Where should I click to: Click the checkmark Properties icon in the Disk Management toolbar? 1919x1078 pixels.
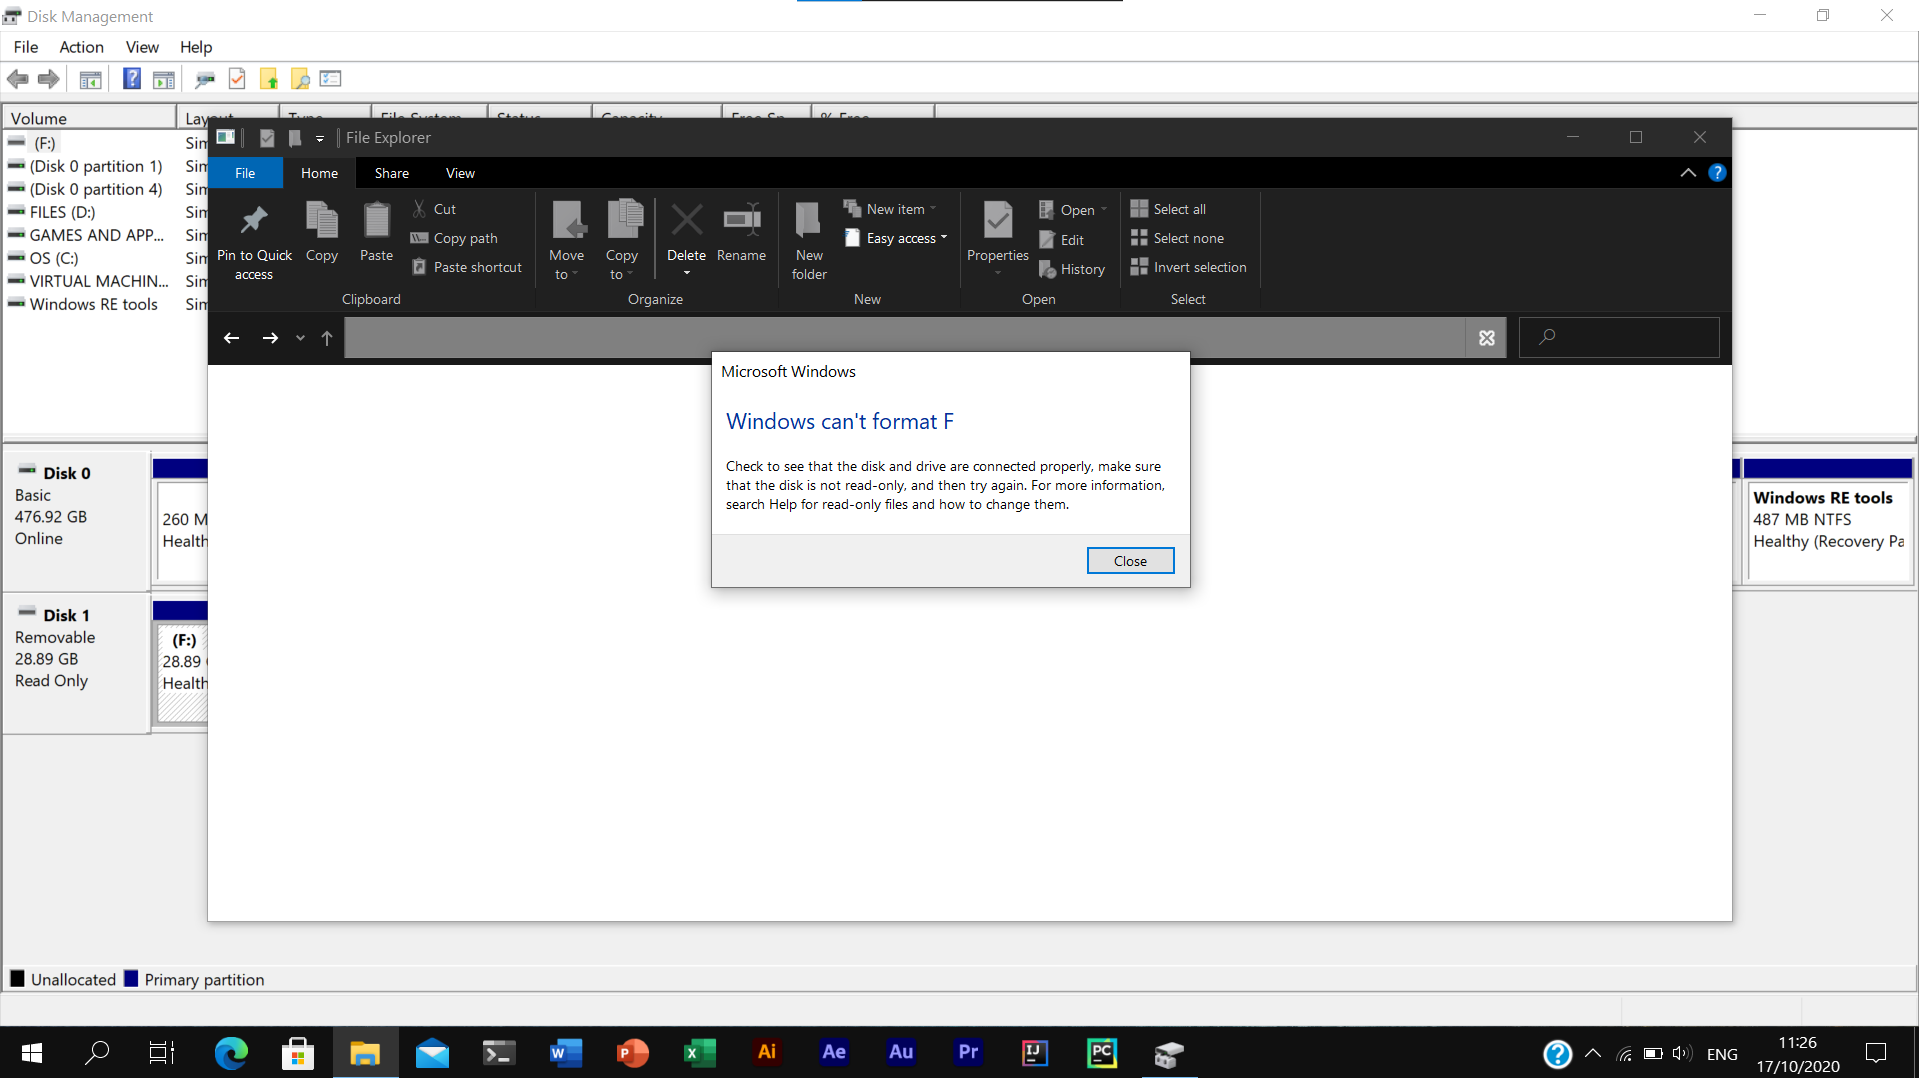tap(237, 79)
